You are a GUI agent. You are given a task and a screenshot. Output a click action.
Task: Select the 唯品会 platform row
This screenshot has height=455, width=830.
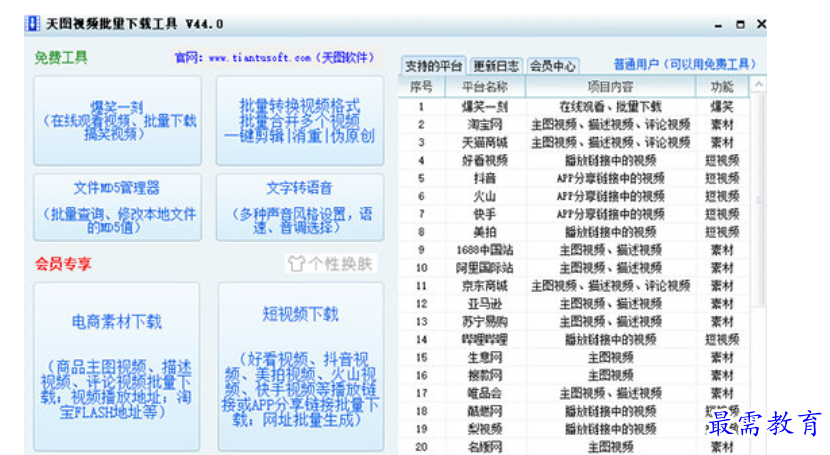(574, 394)
